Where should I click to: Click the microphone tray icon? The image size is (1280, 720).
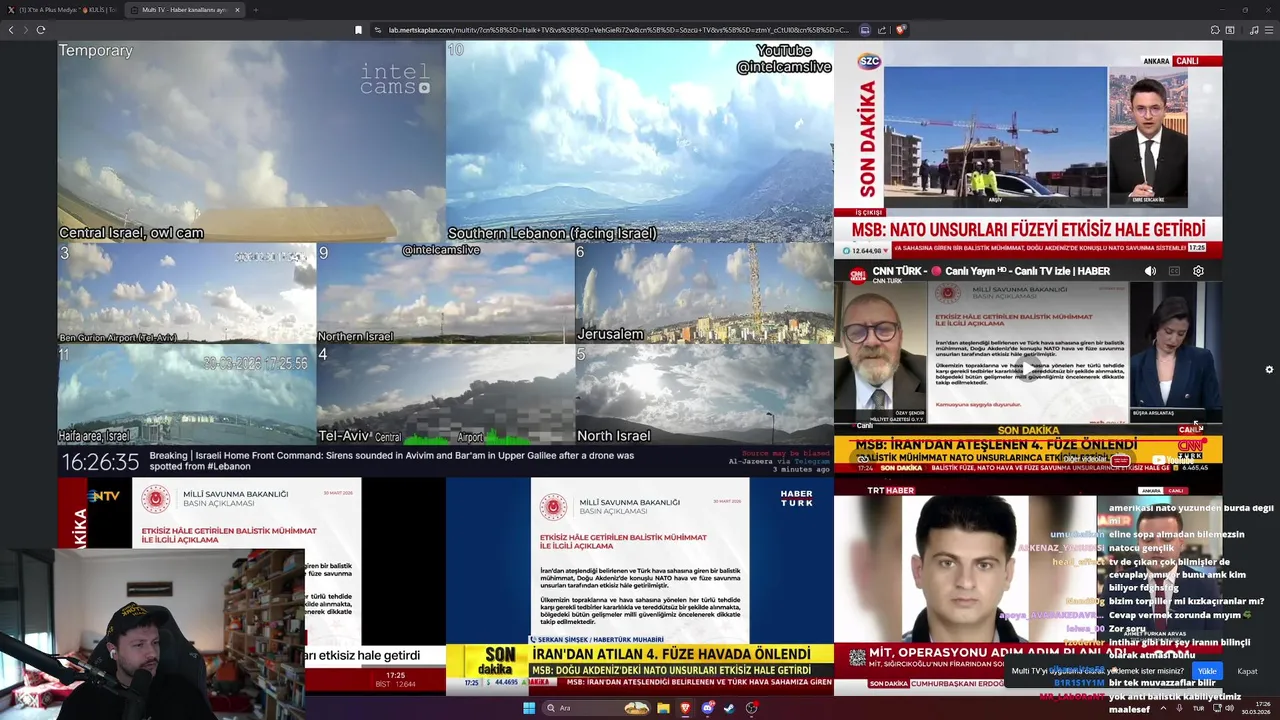click(1179, 708)
